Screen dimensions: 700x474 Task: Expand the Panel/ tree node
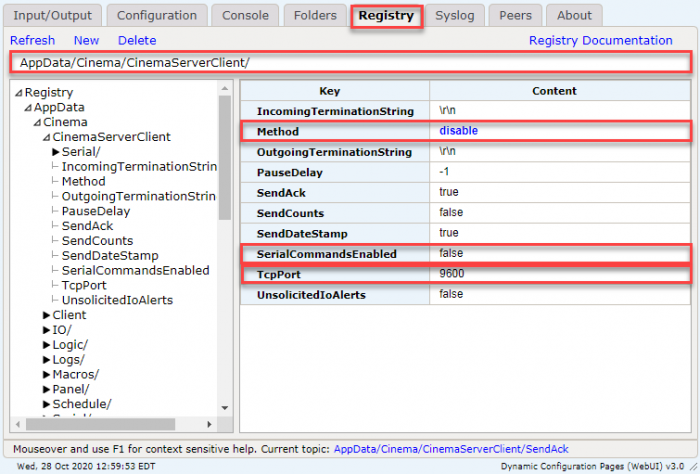(46, 390)
